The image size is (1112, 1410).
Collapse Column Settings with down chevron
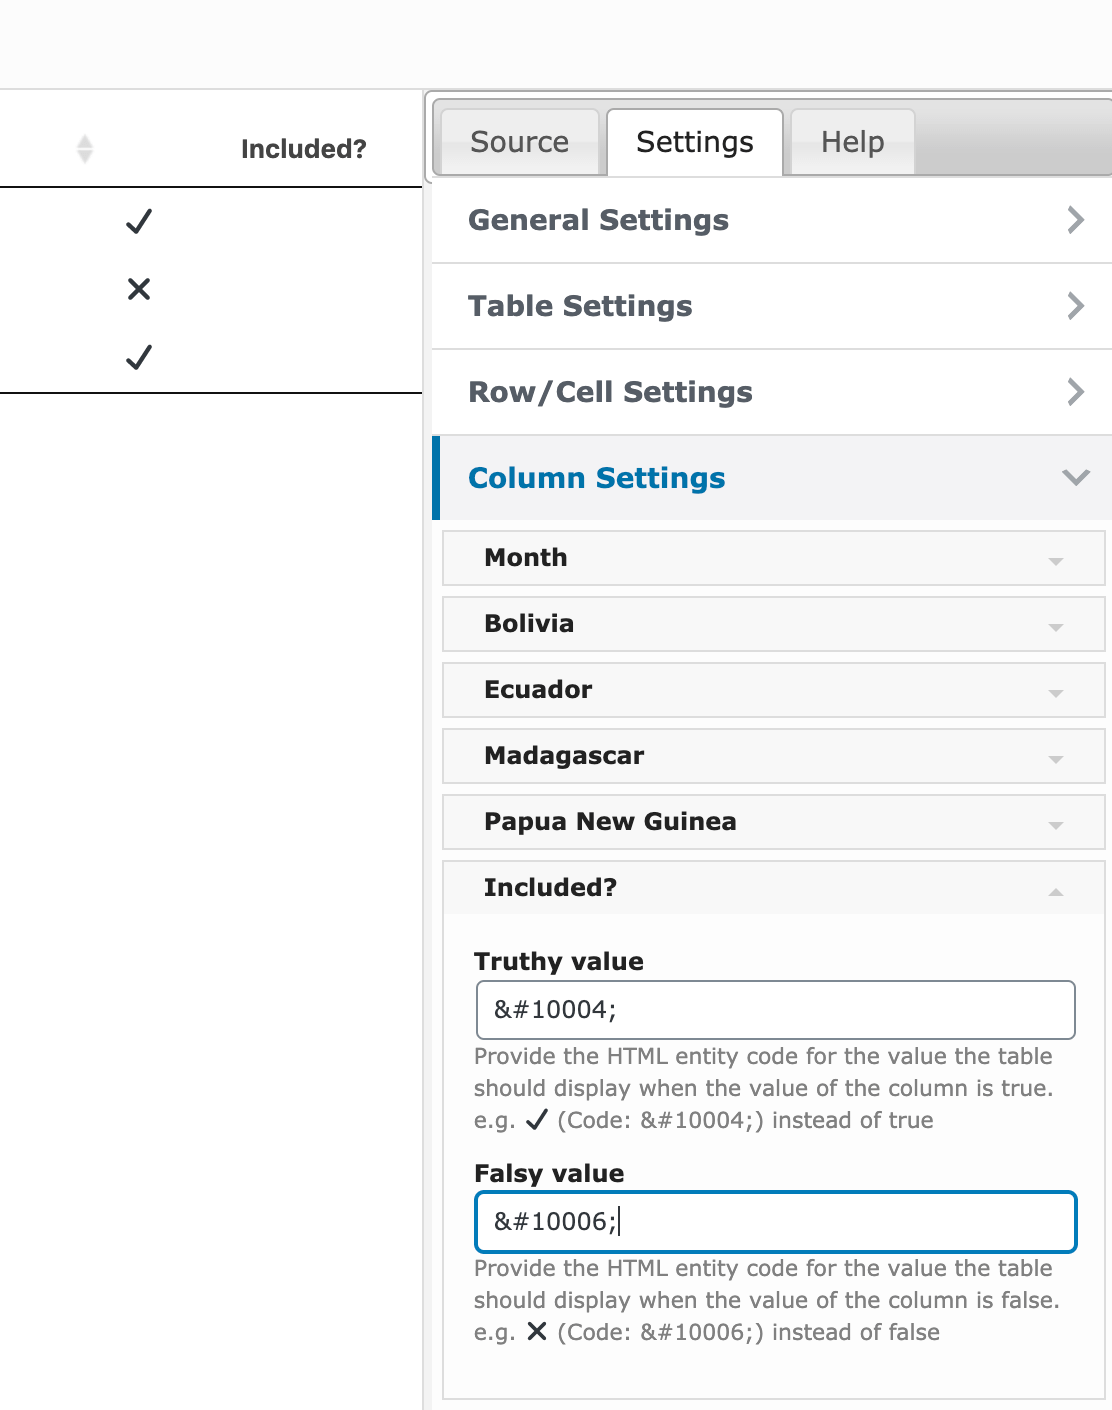coord(1075,478)
